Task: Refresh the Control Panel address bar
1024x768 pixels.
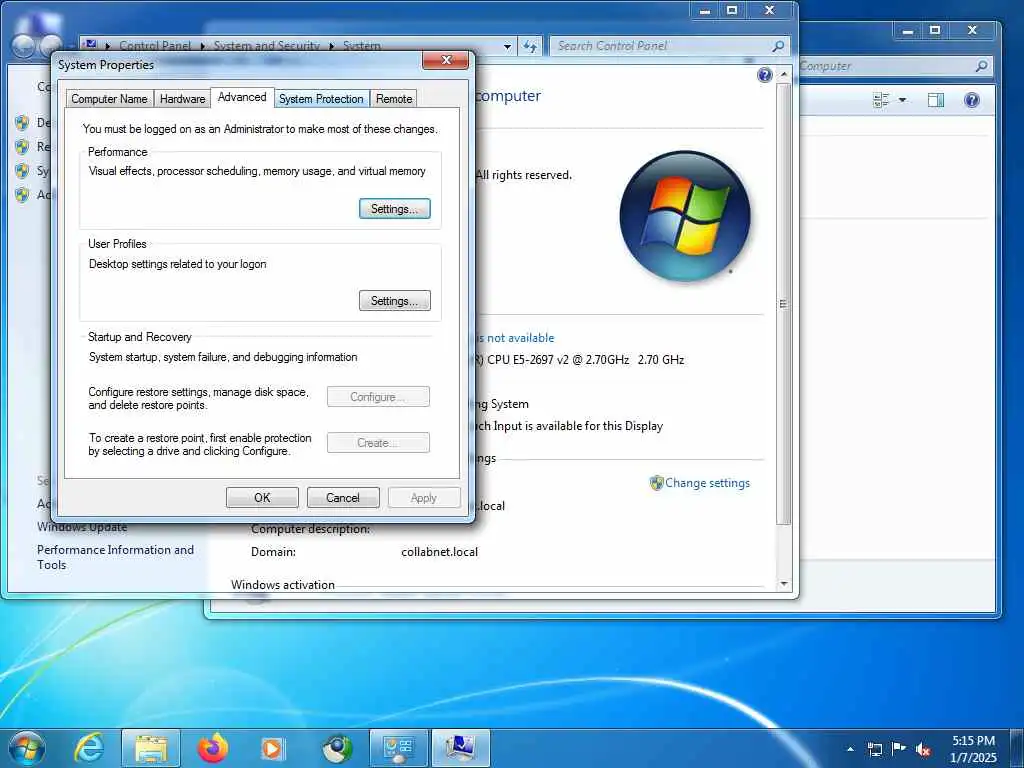Action: click(530, 46)
